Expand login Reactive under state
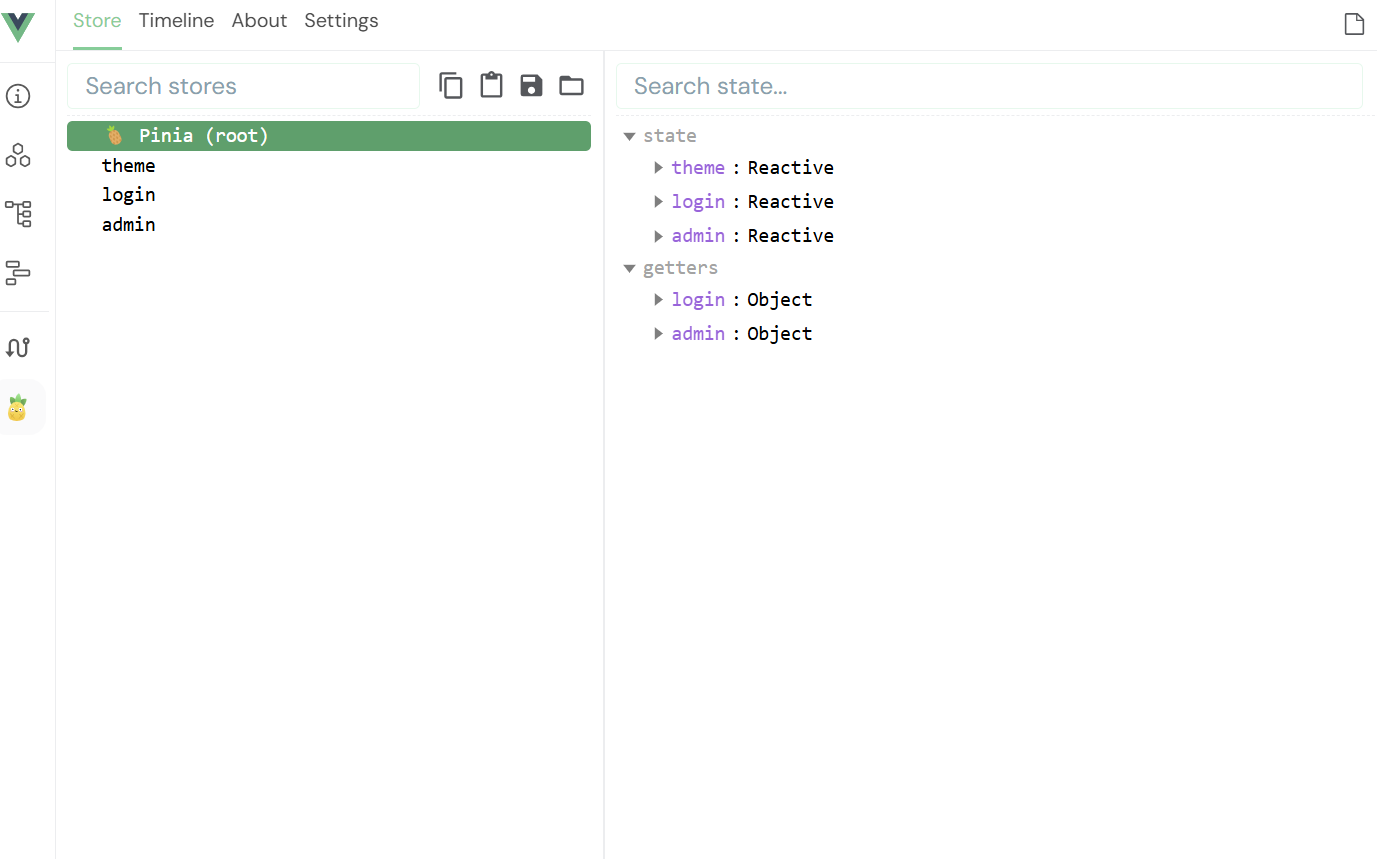 point(659,201)
